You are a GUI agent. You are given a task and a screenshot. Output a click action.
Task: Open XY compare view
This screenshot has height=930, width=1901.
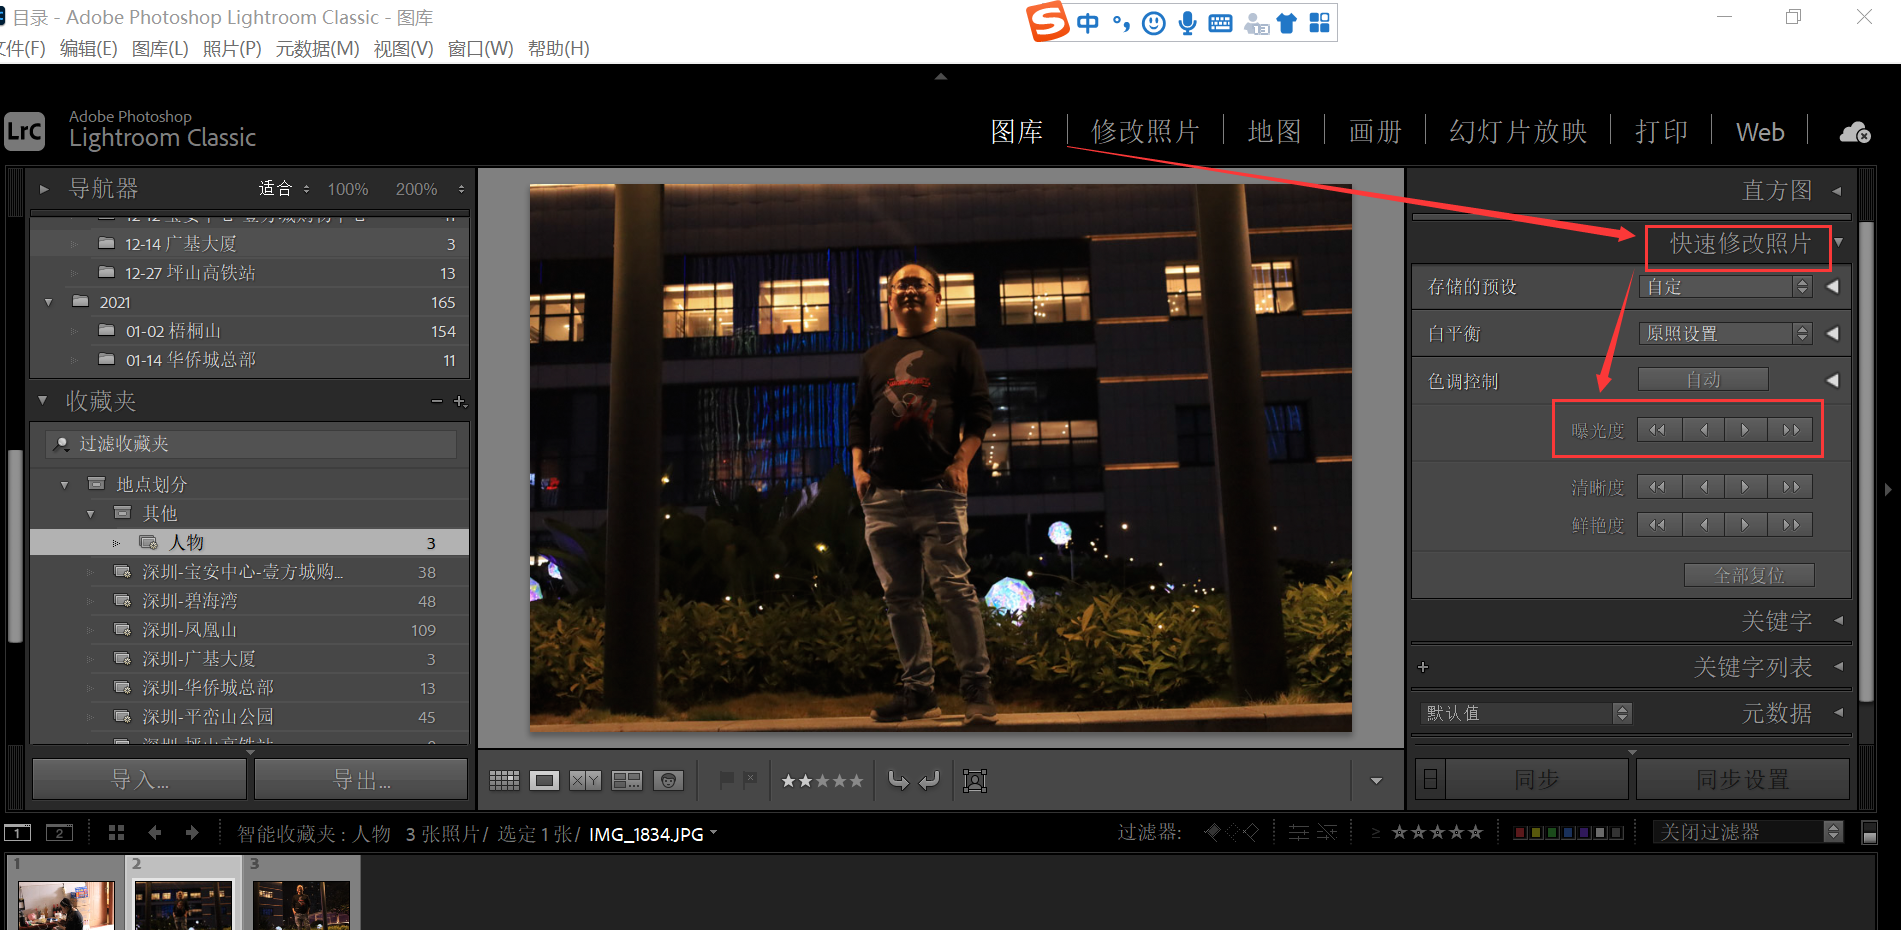point(585,780)
